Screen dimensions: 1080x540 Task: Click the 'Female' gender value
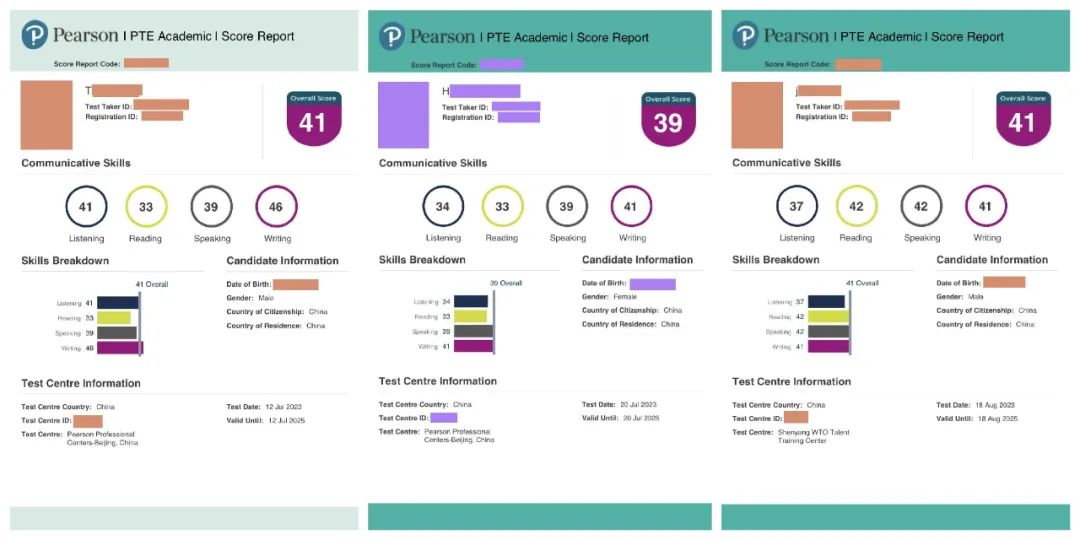click(x=625, y=297)
